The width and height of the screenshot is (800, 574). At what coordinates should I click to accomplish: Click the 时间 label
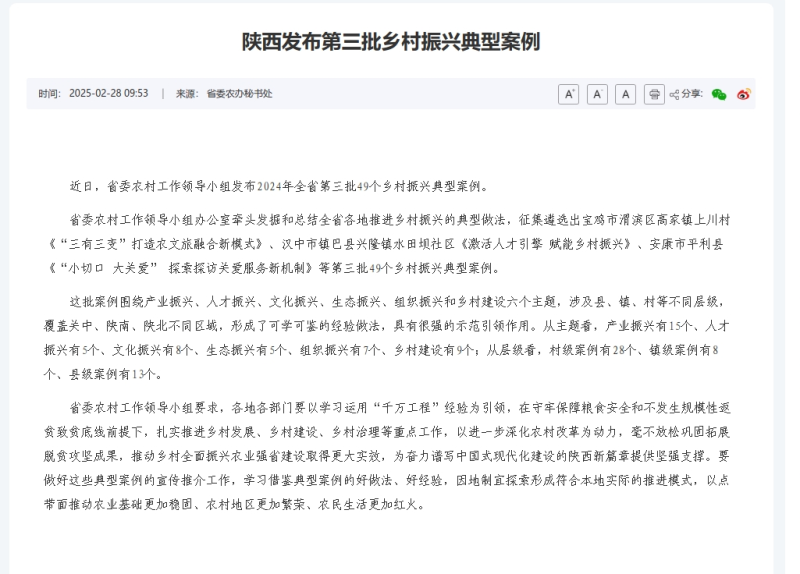pos(49,94)
